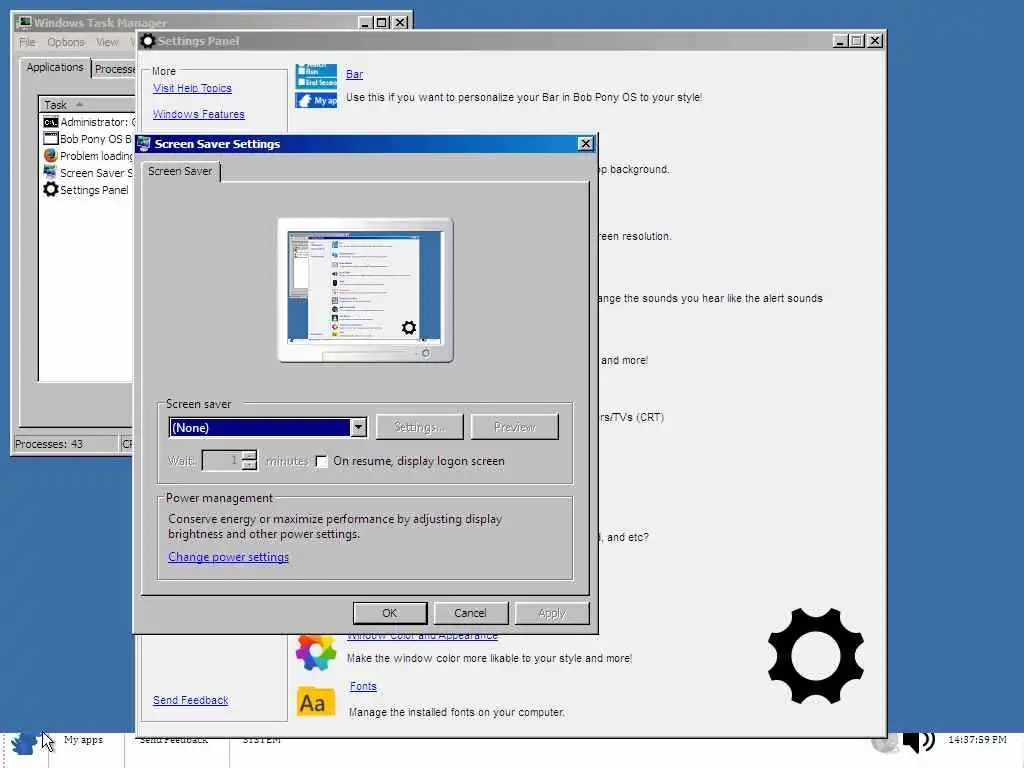Open Window Color and Appearance link

(x=422, y=636)
